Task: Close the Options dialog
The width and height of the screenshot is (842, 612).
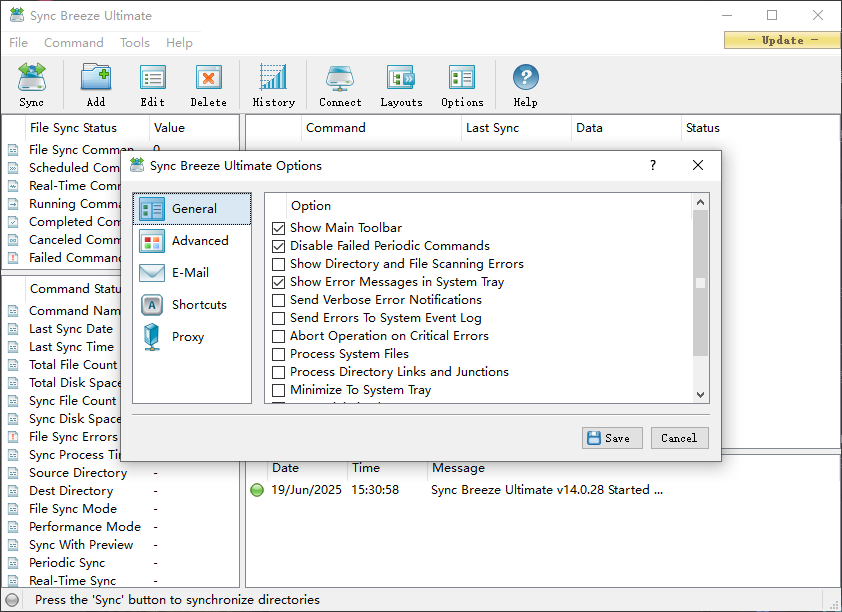Action: pyautogui.click(x=698, y=165)
